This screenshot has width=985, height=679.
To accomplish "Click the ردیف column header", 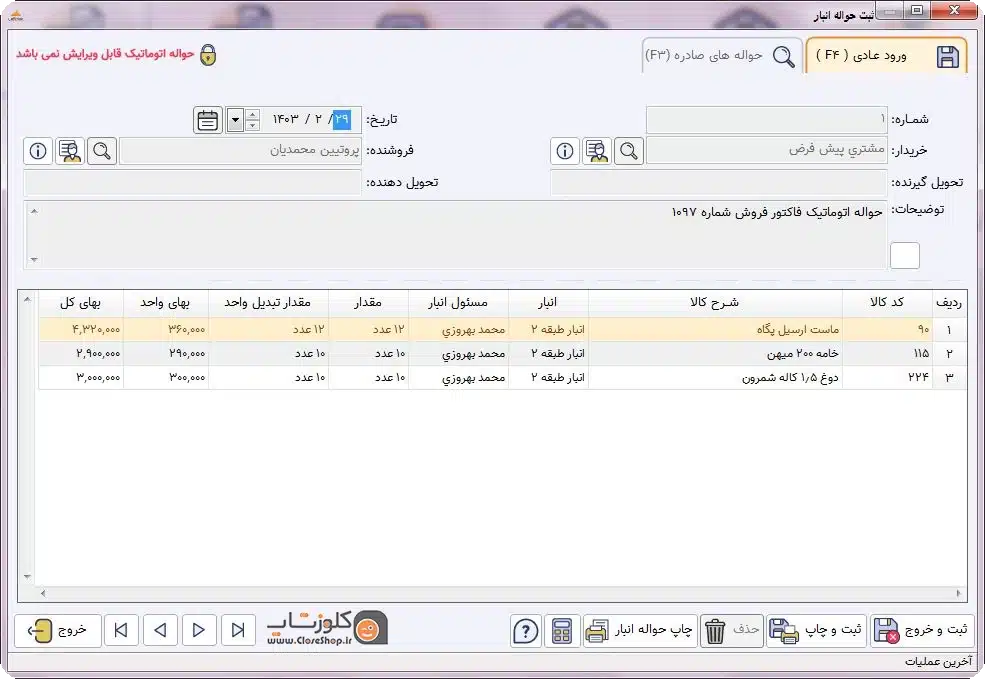I will tap(949, 303).
